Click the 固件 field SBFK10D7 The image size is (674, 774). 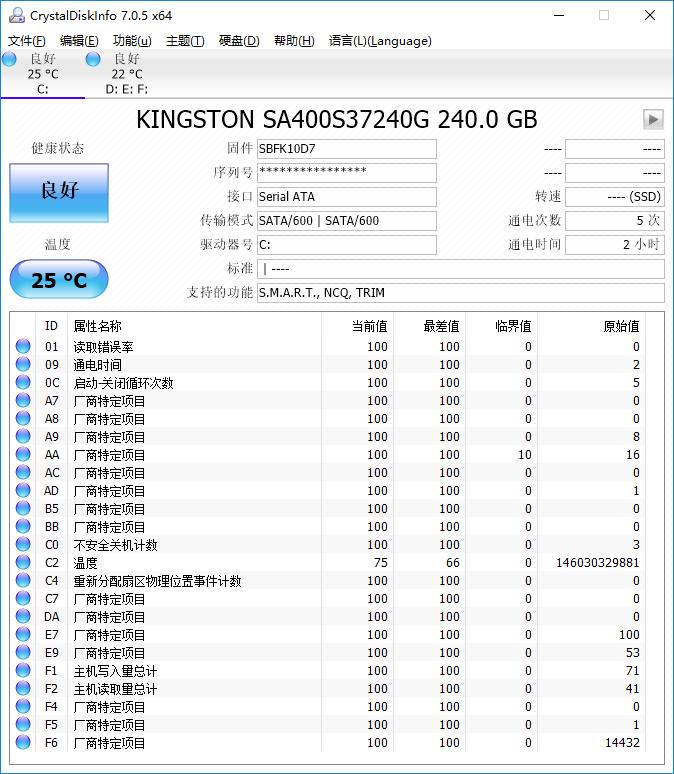pos(347,149)
